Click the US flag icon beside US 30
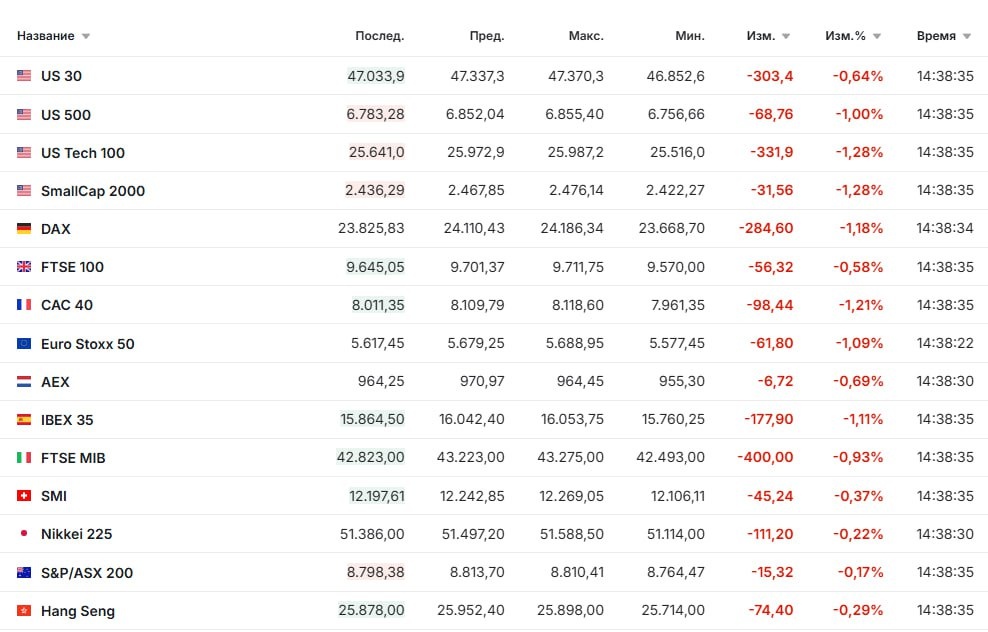Image resolution: width=988 pixels, height=632 pixels. tap(24, 76)
